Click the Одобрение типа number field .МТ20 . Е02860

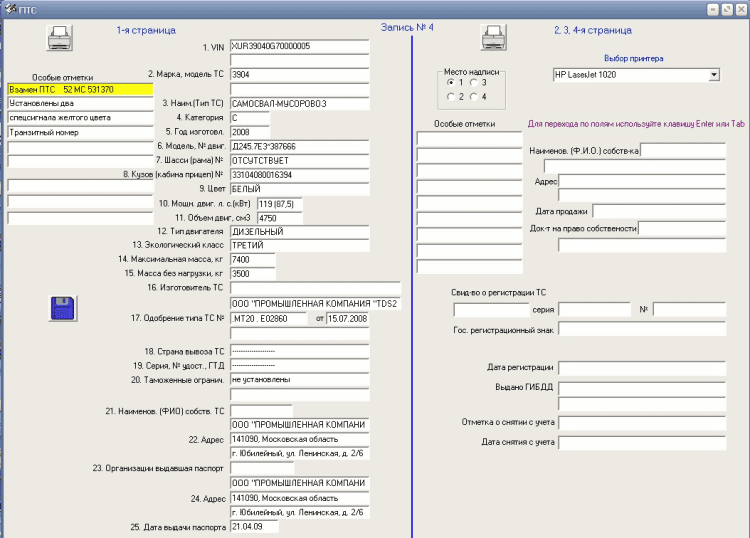pyautogui.click(x=268, y=318)
